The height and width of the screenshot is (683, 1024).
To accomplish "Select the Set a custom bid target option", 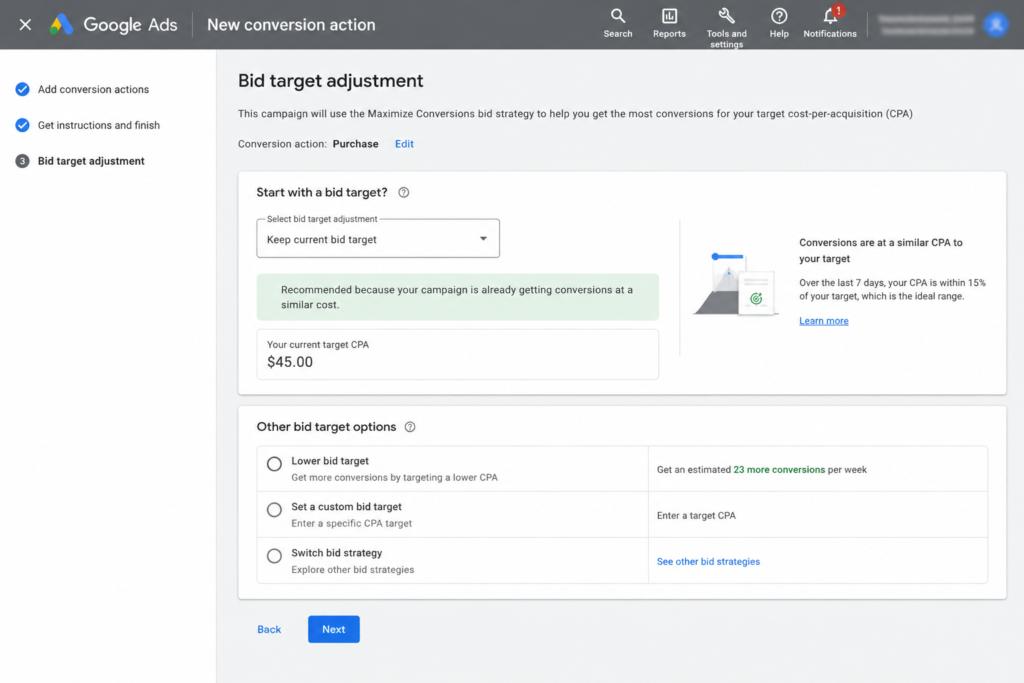I will [x=274, y=509].
